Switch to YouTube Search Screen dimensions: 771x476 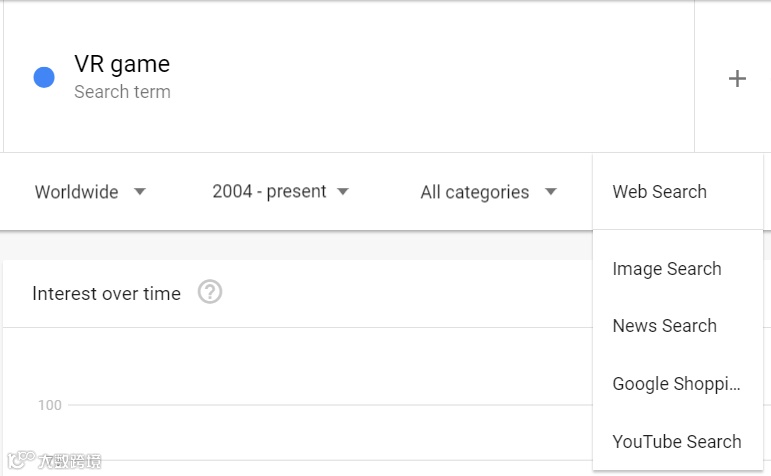[677, 442]
